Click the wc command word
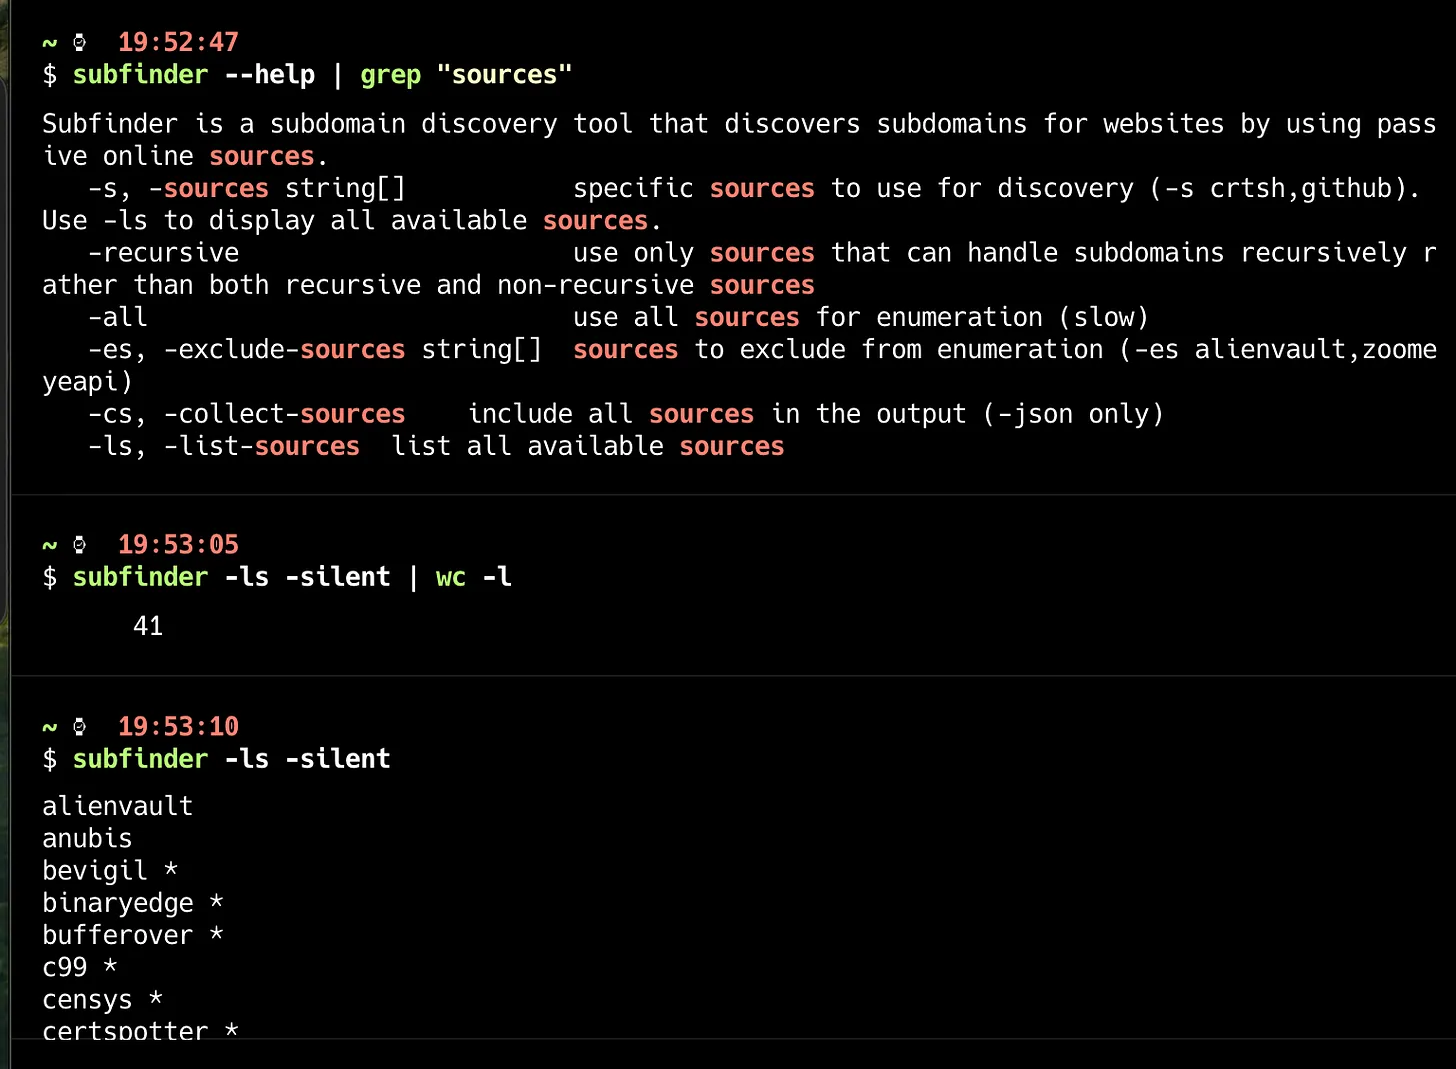Viewport: 1456px width, 1069px height. [x=451, y=577]
